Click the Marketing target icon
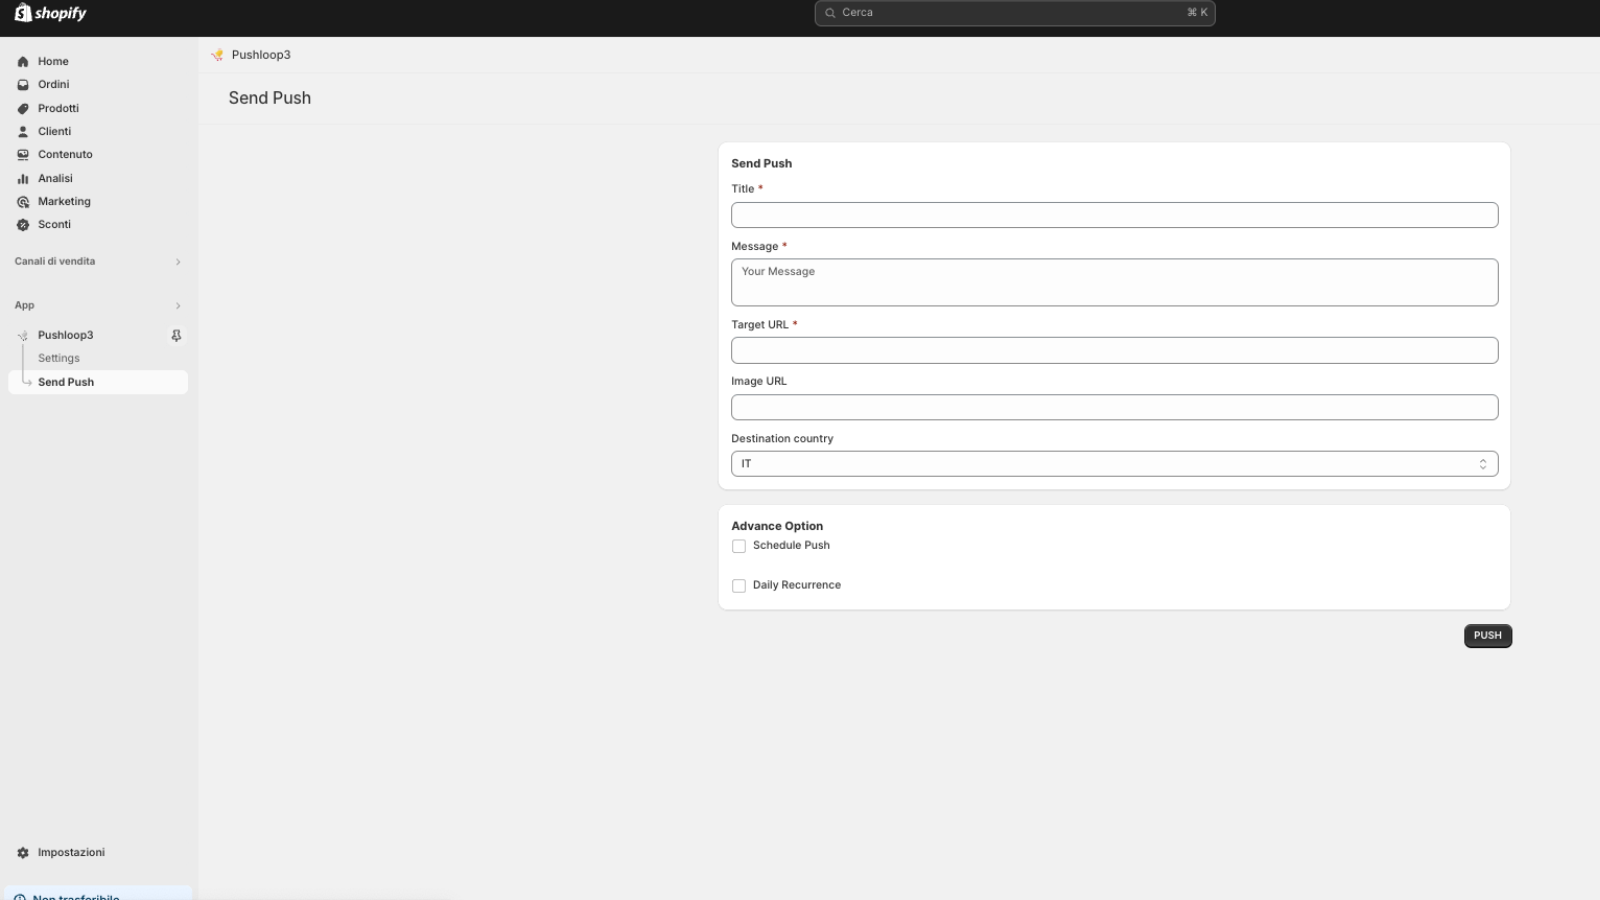The width and height of the screenshot is (1600, 900). [x=23, y=202]
